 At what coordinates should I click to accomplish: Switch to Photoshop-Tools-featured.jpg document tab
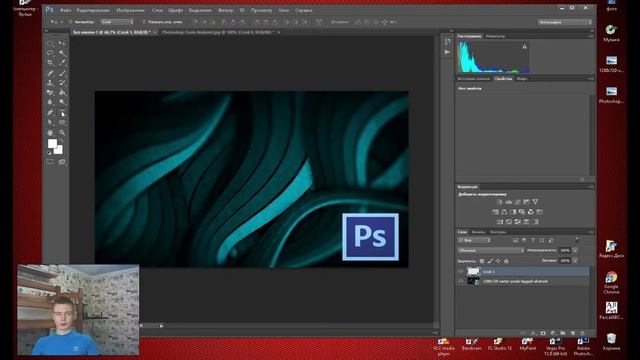(218, 32)
